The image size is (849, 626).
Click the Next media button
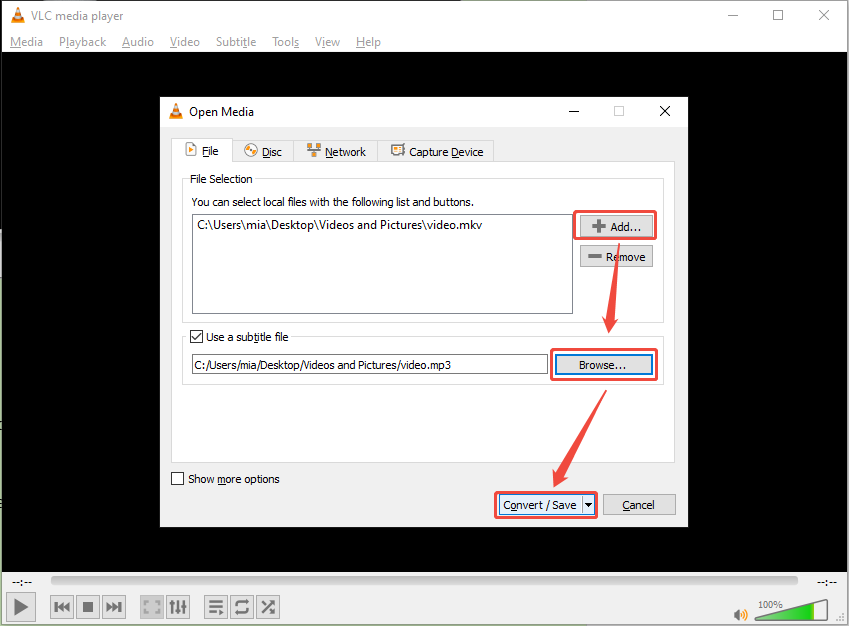click(x=114, y=607)
